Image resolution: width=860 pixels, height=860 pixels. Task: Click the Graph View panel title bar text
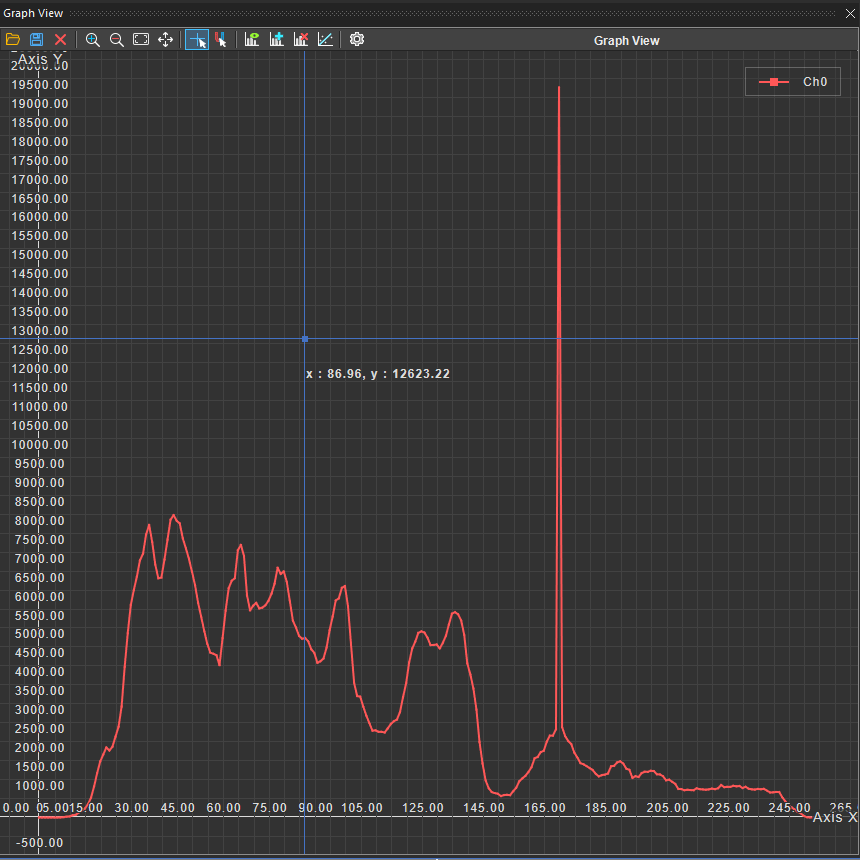(33, 13)
